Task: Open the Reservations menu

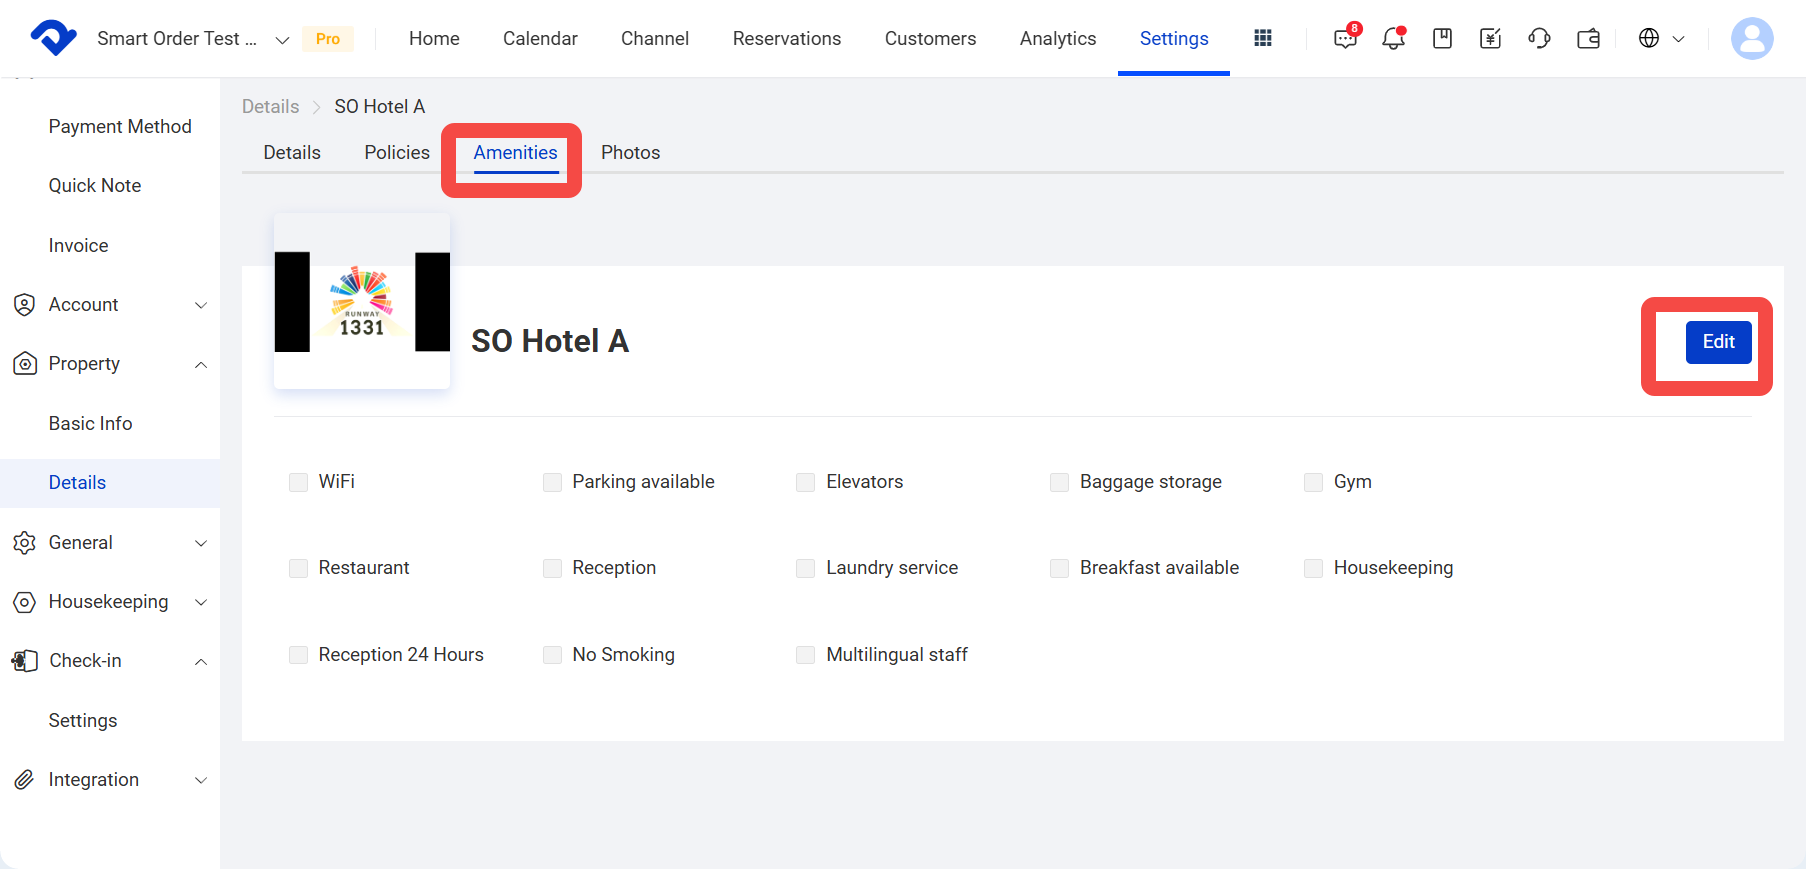Action: pos(787,38)
